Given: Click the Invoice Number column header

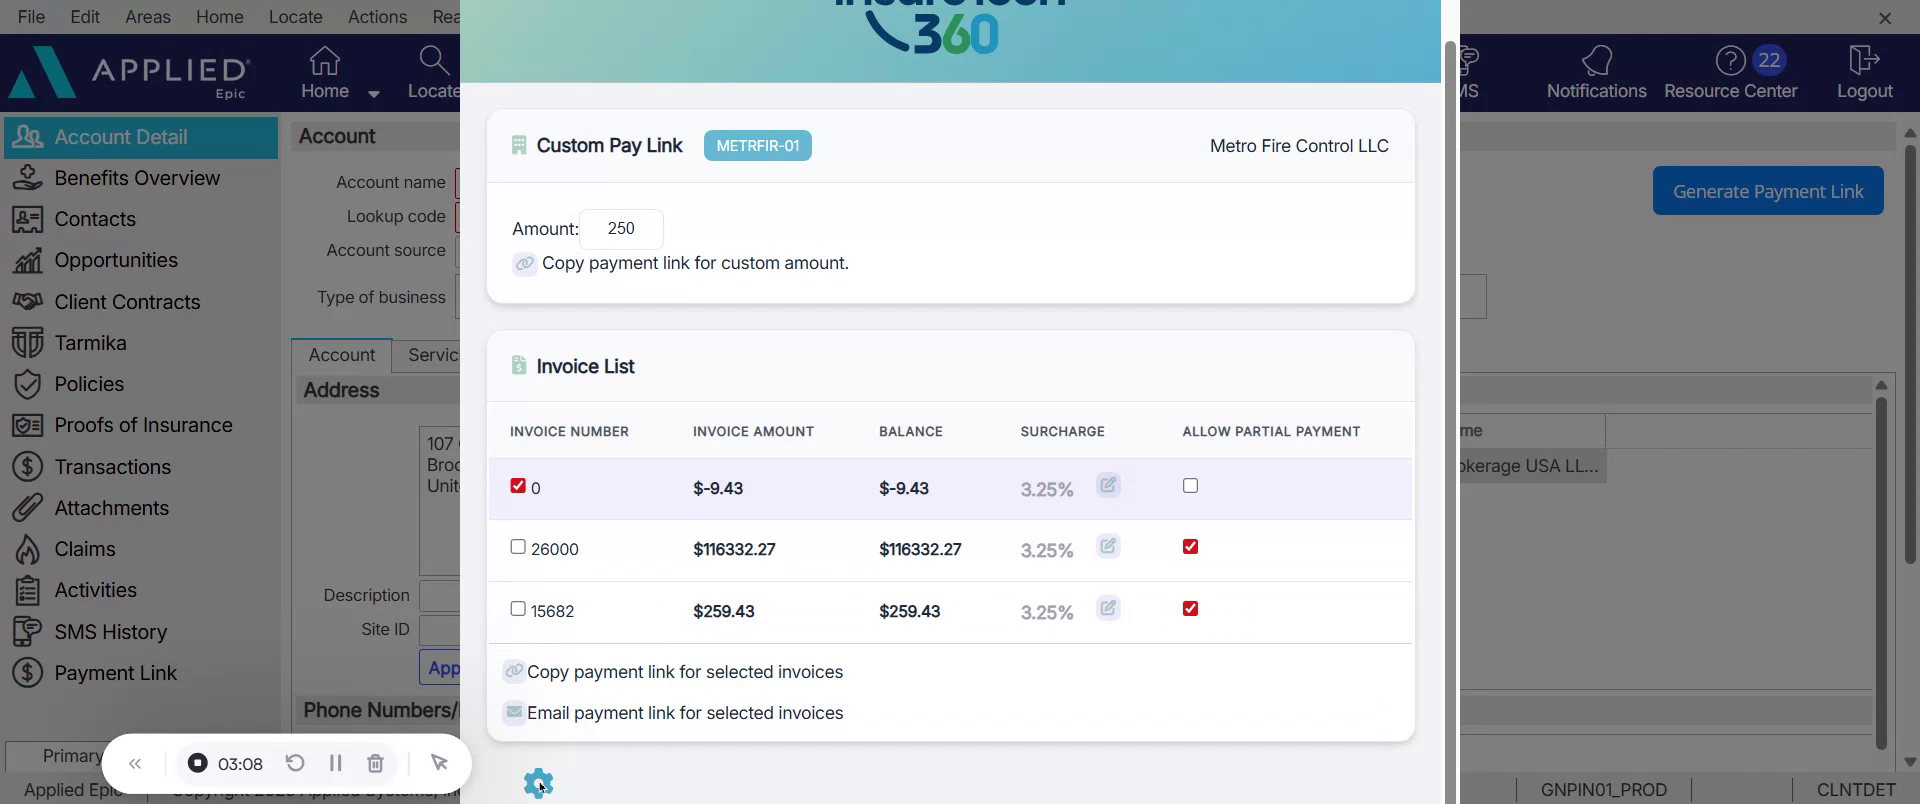Looking at the screenshot, I should pyautogui.click(x=569, y=431).
